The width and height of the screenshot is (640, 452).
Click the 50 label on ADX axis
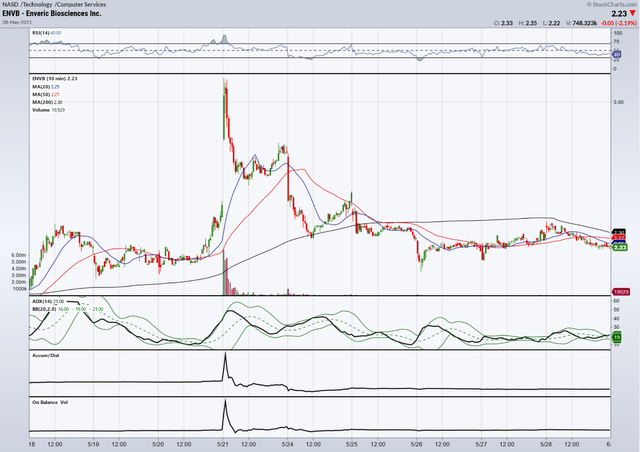[616, 310]
